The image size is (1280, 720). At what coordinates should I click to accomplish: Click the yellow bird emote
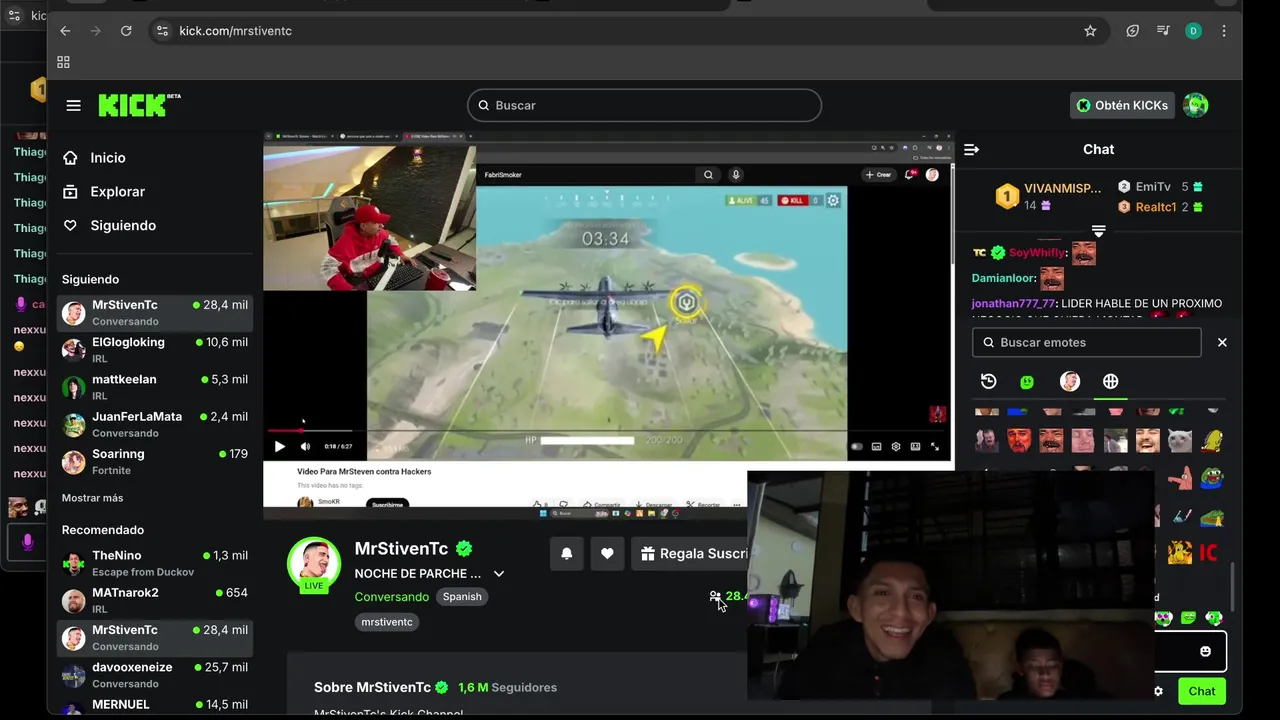[x=1212, y=440]
